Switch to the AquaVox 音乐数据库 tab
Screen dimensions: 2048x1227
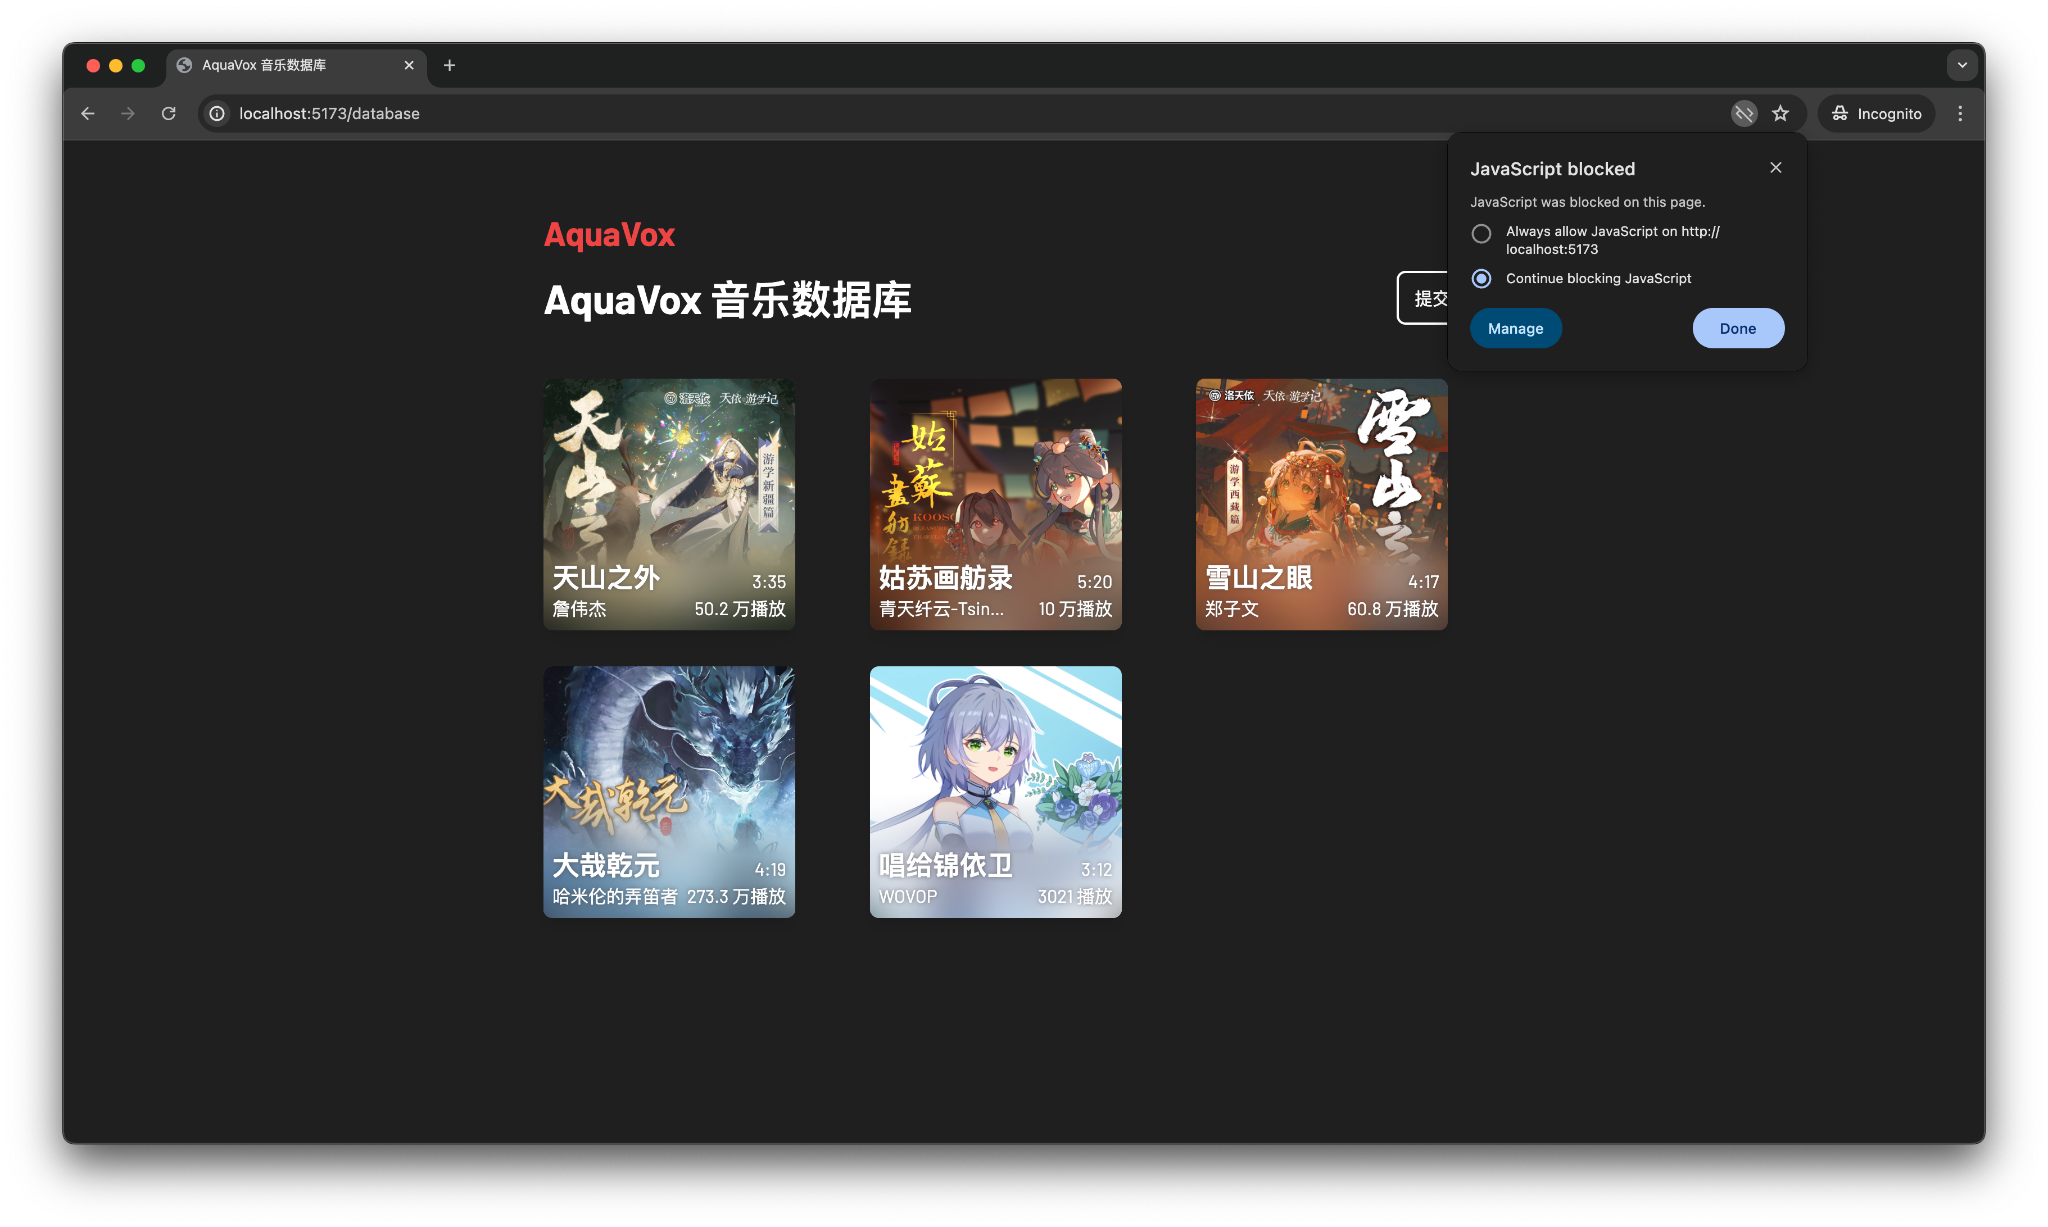(x=290, y=65)
